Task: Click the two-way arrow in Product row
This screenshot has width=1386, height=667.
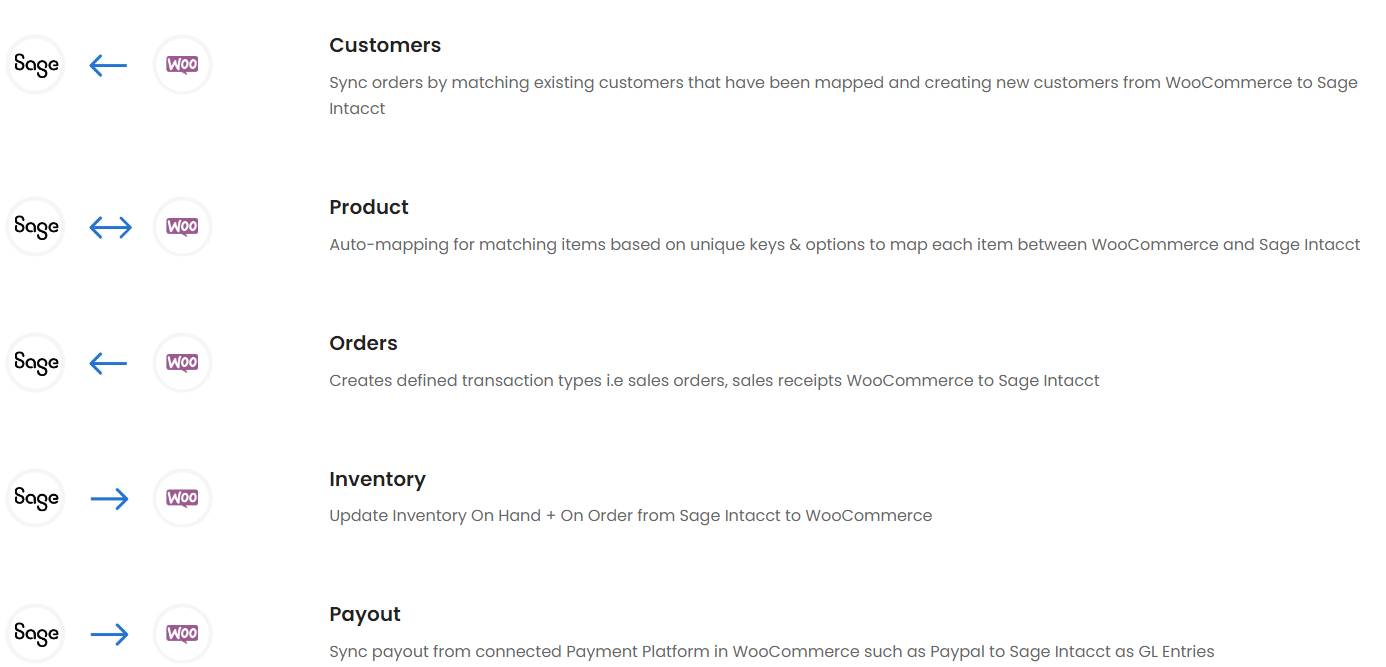Action: point(110,228)
